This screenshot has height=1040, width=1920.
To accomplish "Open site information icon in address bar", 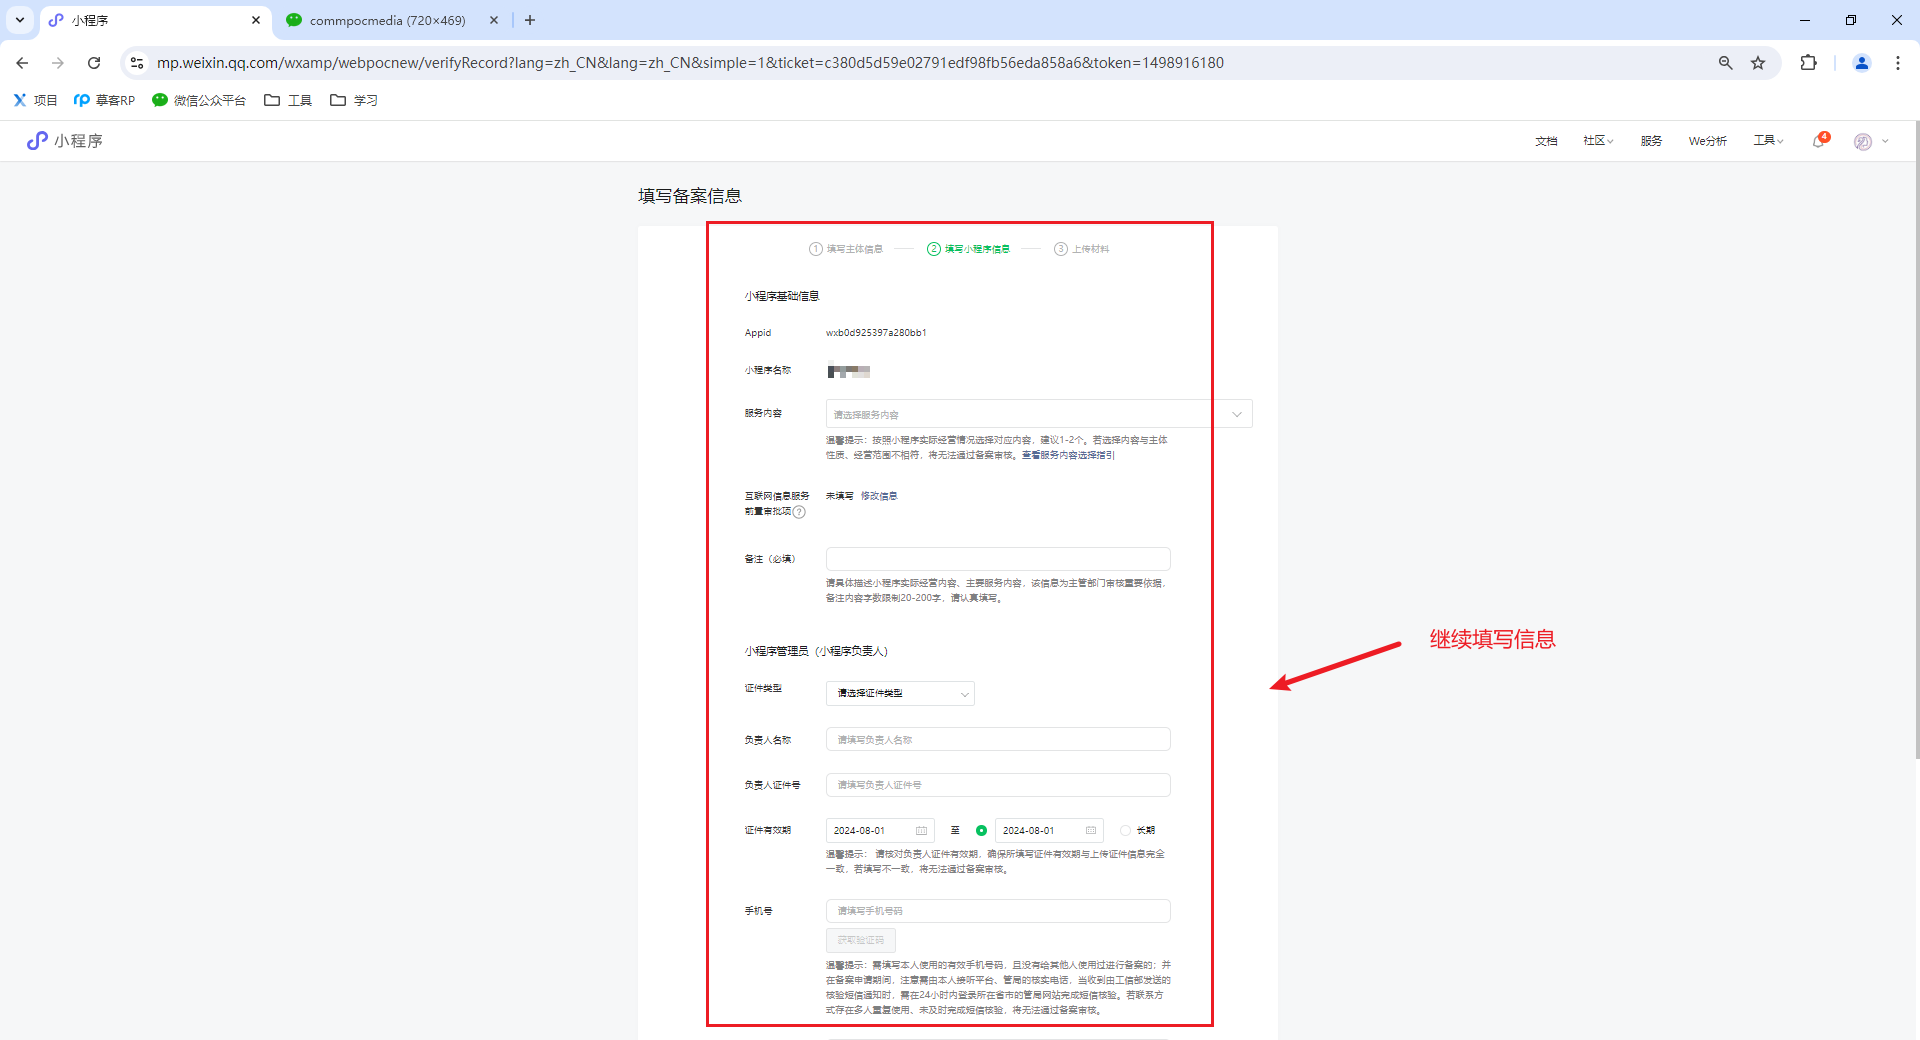I will click(137, 63).
